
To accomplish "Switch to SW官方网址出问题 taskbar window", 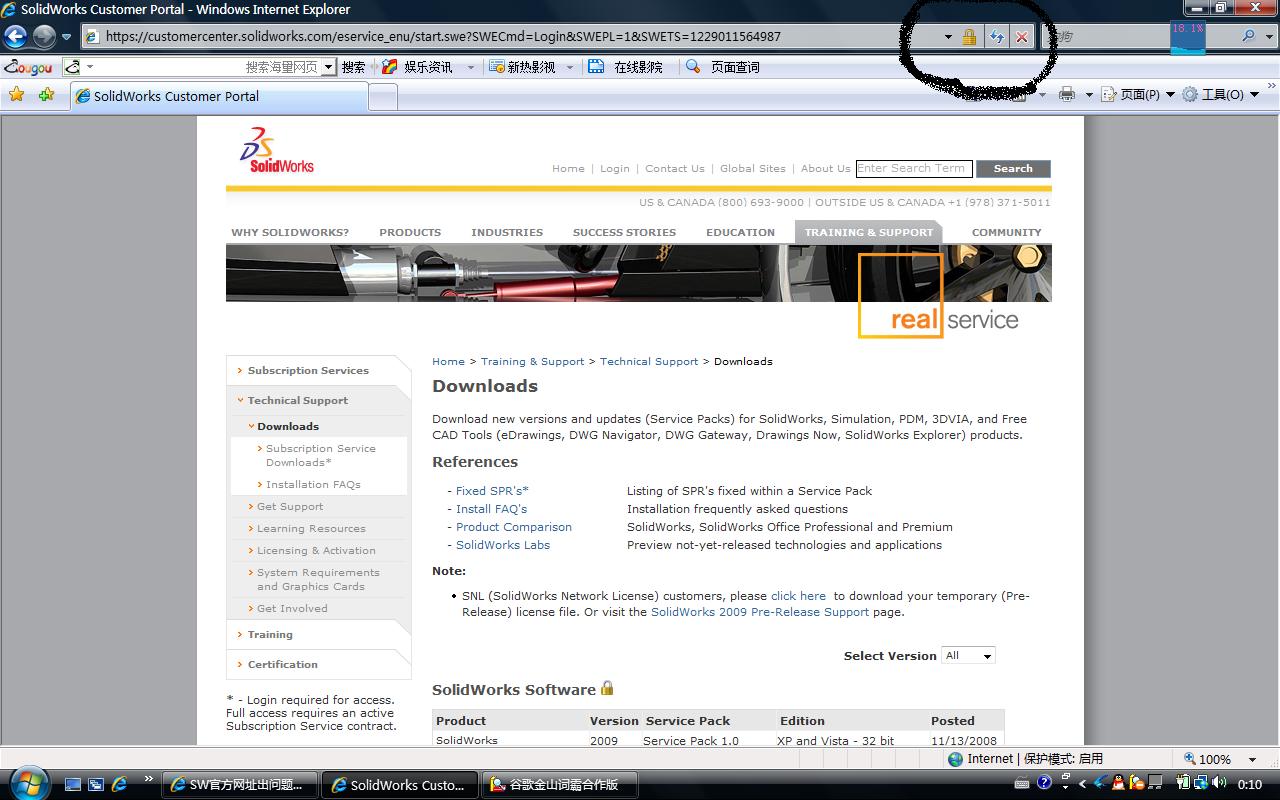I will [x=239, y=785].
